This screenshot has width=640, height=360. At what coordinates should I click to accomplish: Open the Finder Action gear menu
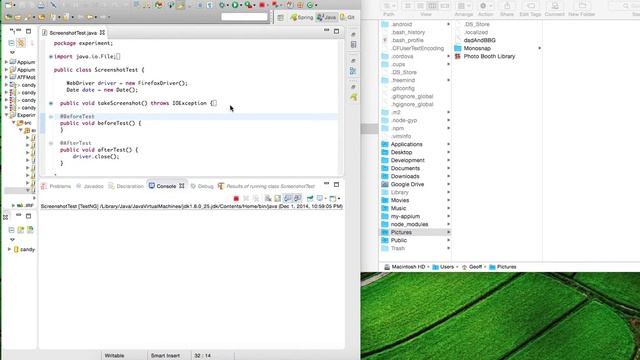(x=486, y=6)
